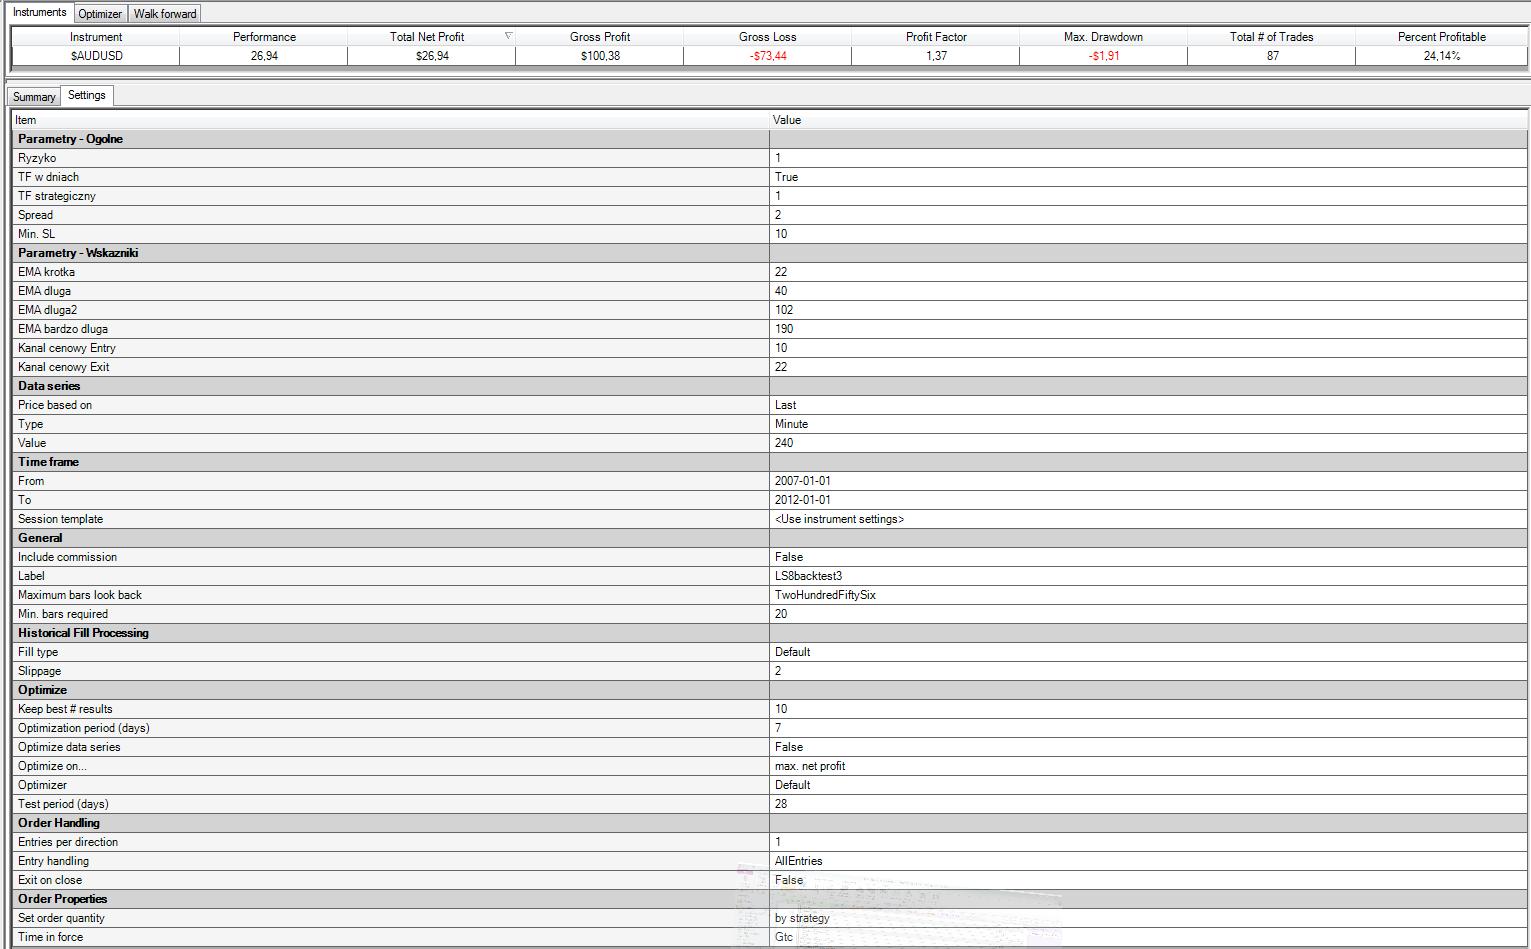Click the Include commission row label
The height and width of the screenshot is (949, 1531).
click(x=67, y=557)
